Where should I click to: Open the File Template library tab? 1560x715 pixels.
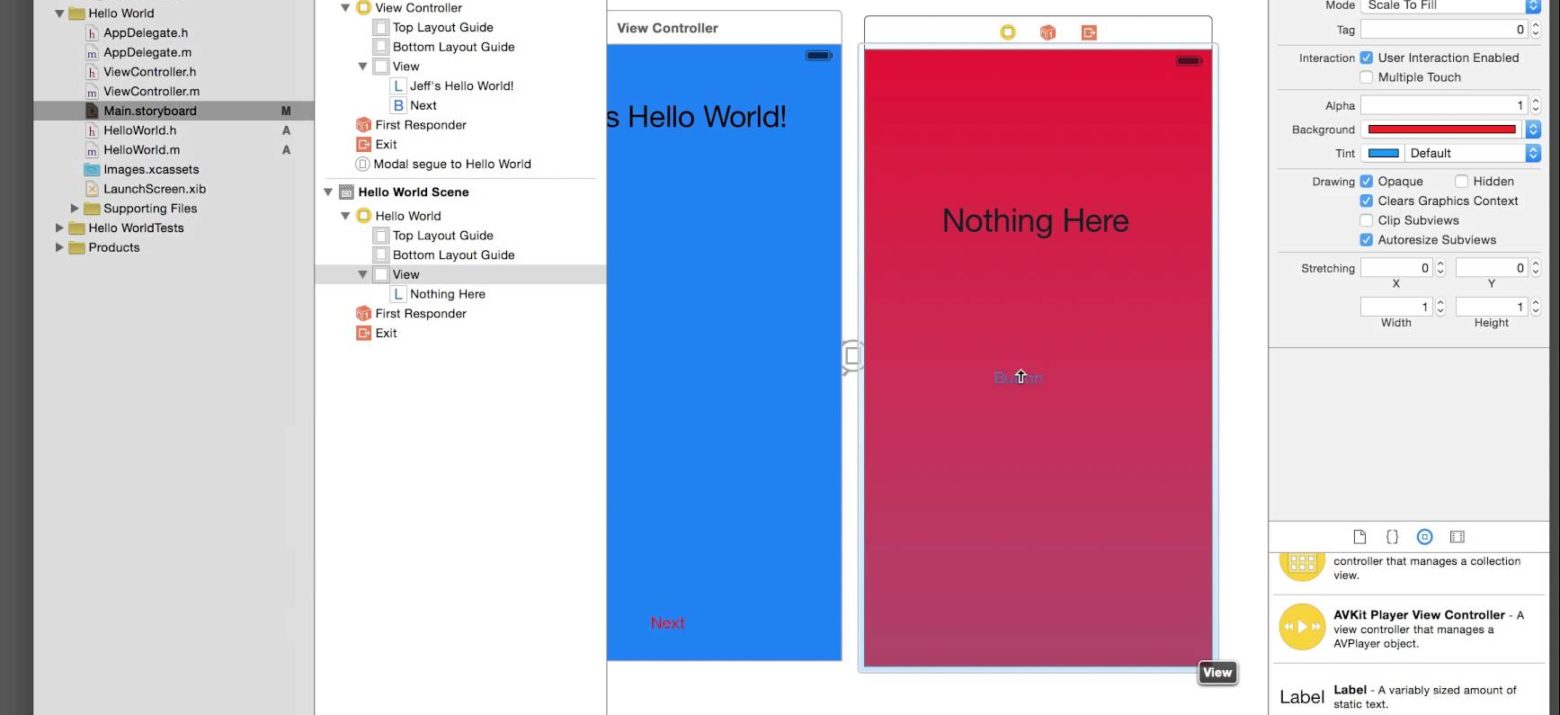click(x=1359, y=537)
